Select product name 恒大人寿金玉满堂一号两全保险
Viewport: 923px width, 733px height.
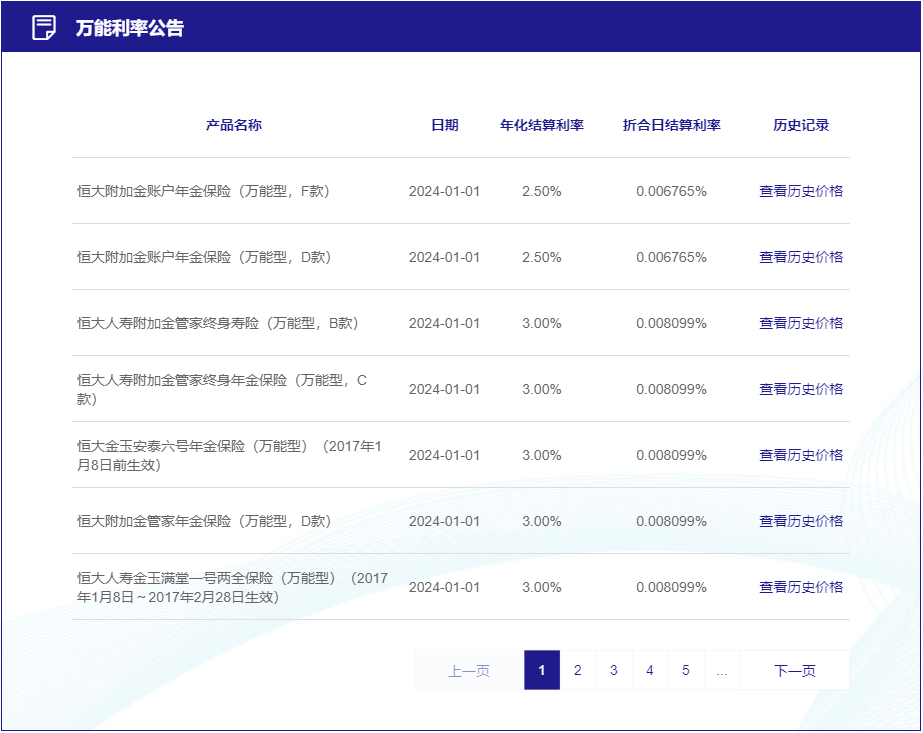coord(233,587)
